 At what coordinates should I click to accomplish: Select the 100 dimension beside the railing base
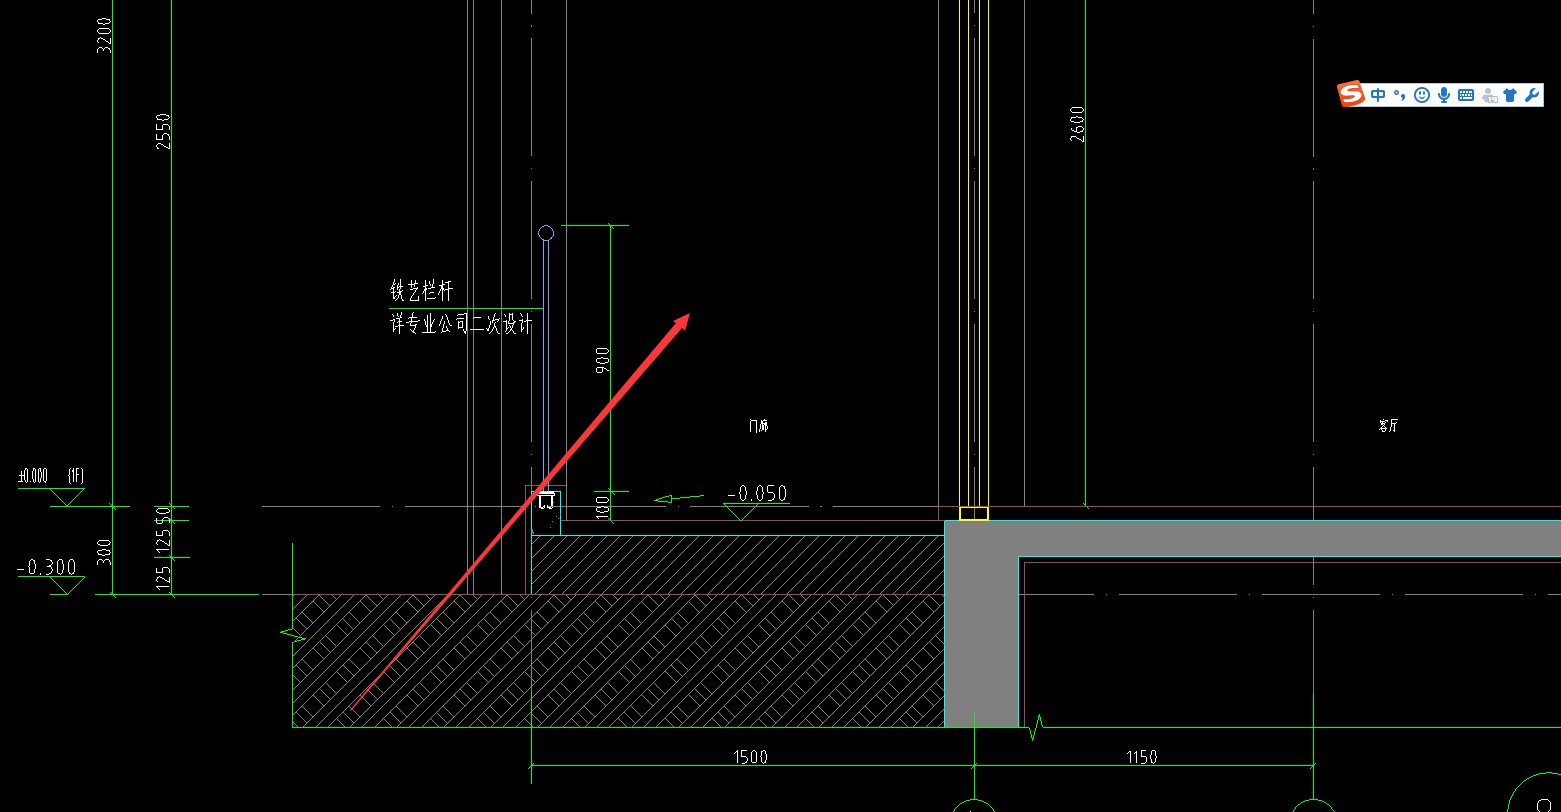click(x=603, y=506)
